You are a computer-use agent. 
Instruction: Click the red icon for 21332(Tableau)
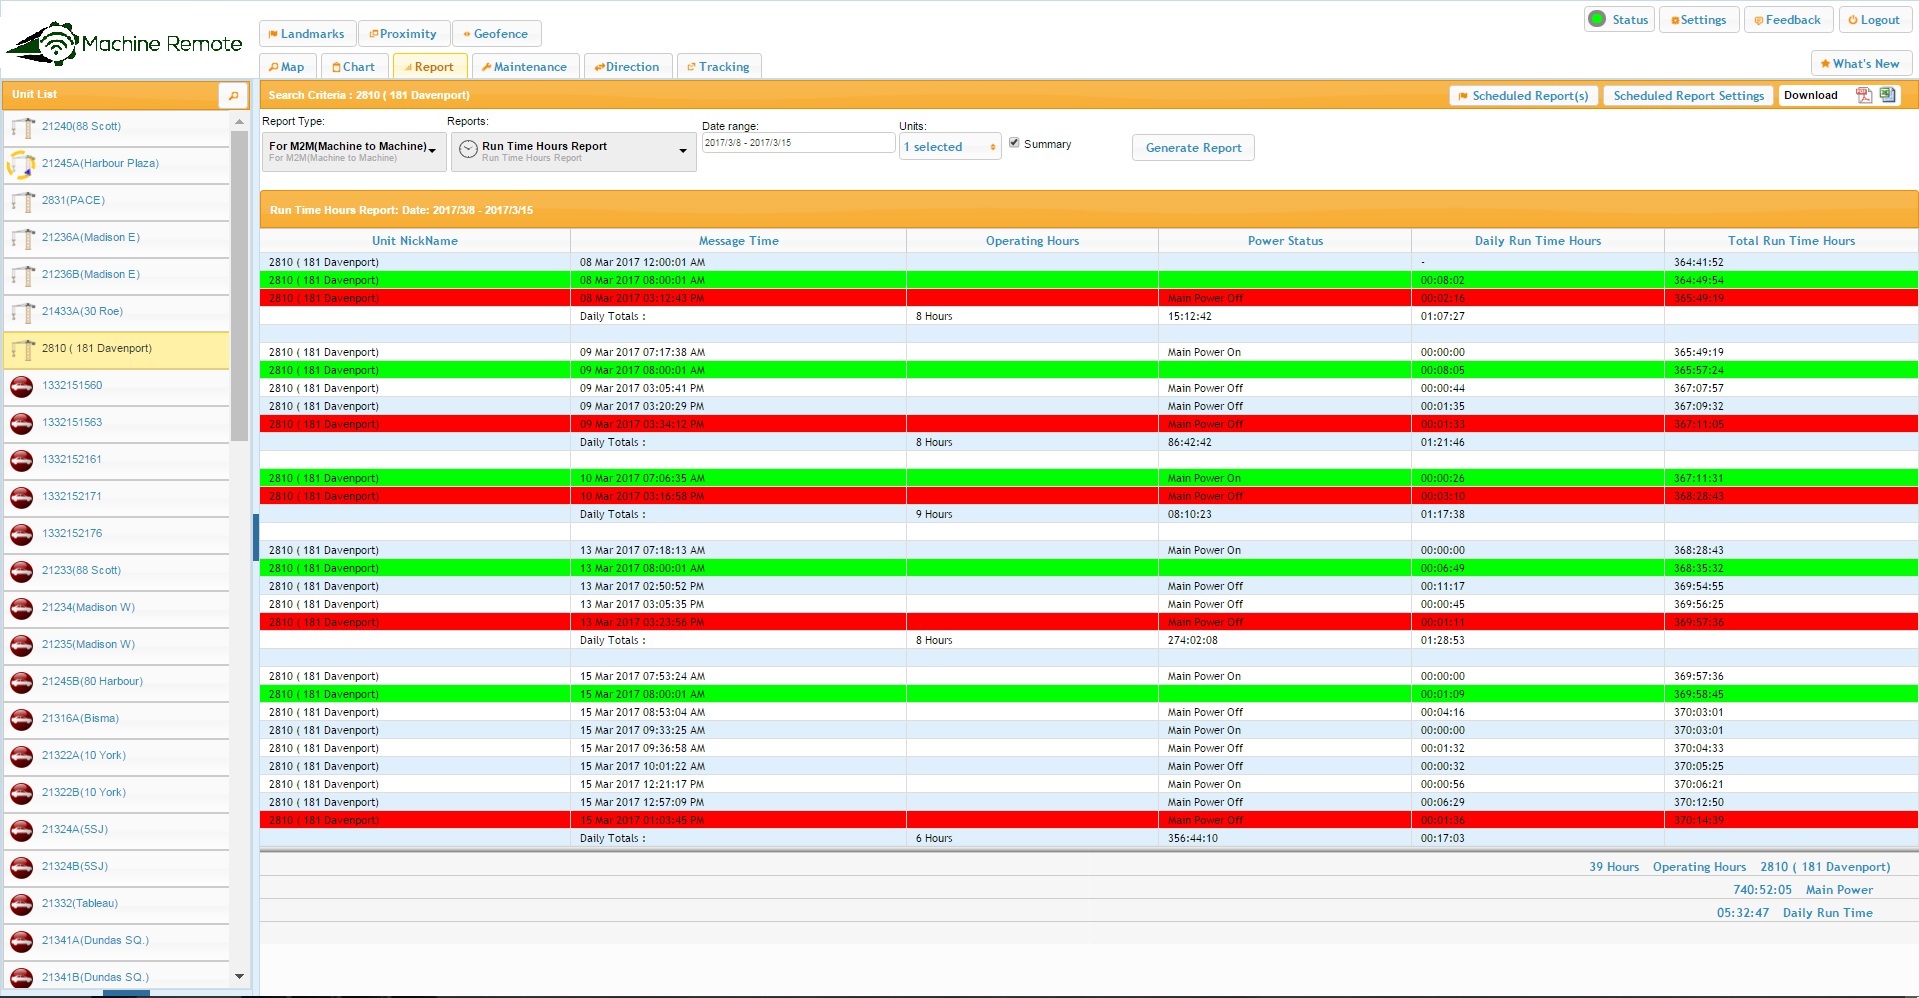[x=22, y=904]
